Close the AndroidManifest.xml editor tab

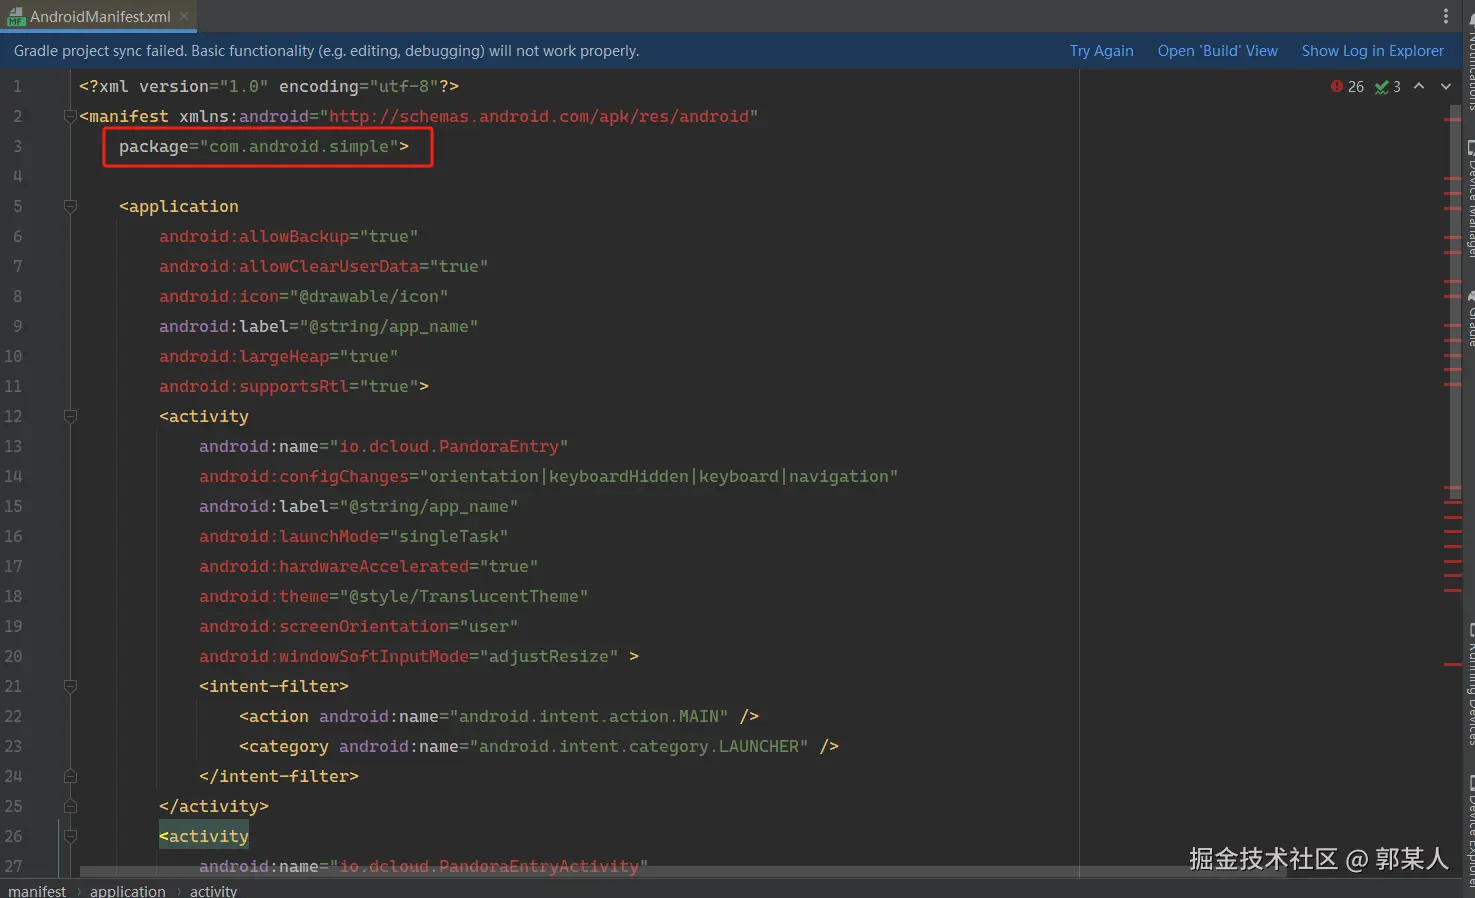click(184, 16)
